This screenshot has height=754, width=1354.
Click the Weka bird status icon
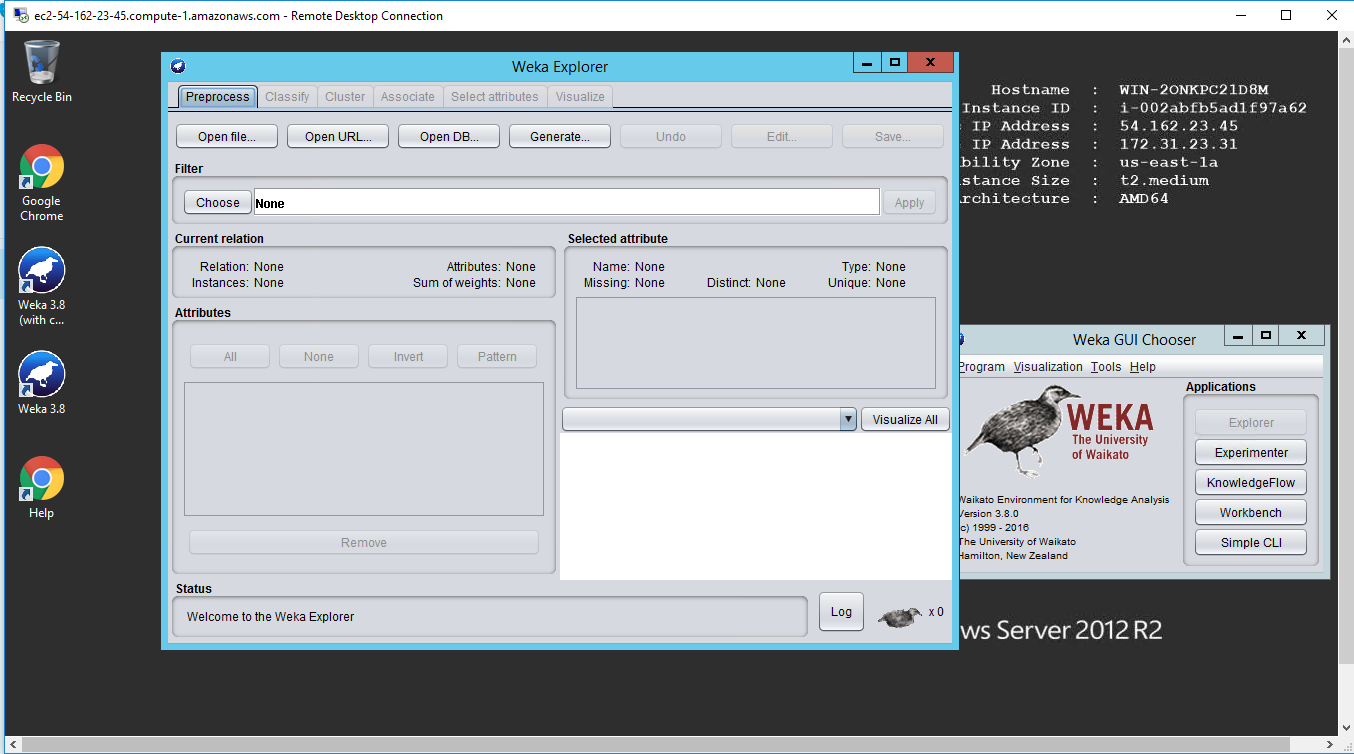pos(900,616)
